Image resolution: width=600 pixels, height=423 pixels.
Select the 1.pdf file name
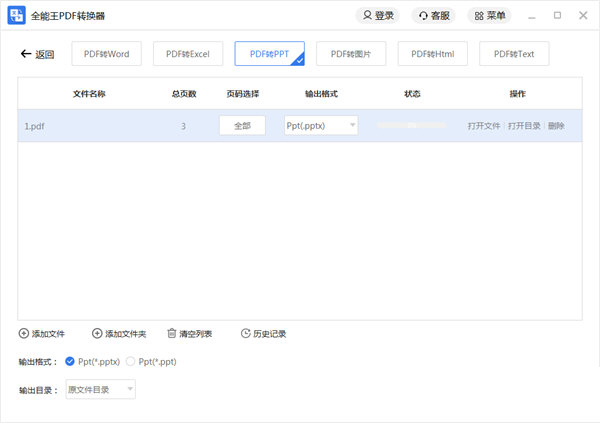[x=34, y=126]
